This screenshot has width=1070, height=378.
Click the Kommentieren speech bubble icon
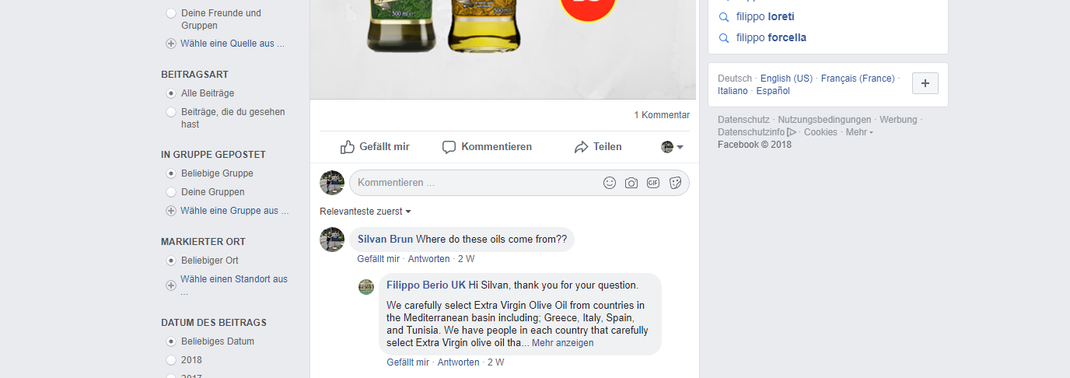(448, 147)
